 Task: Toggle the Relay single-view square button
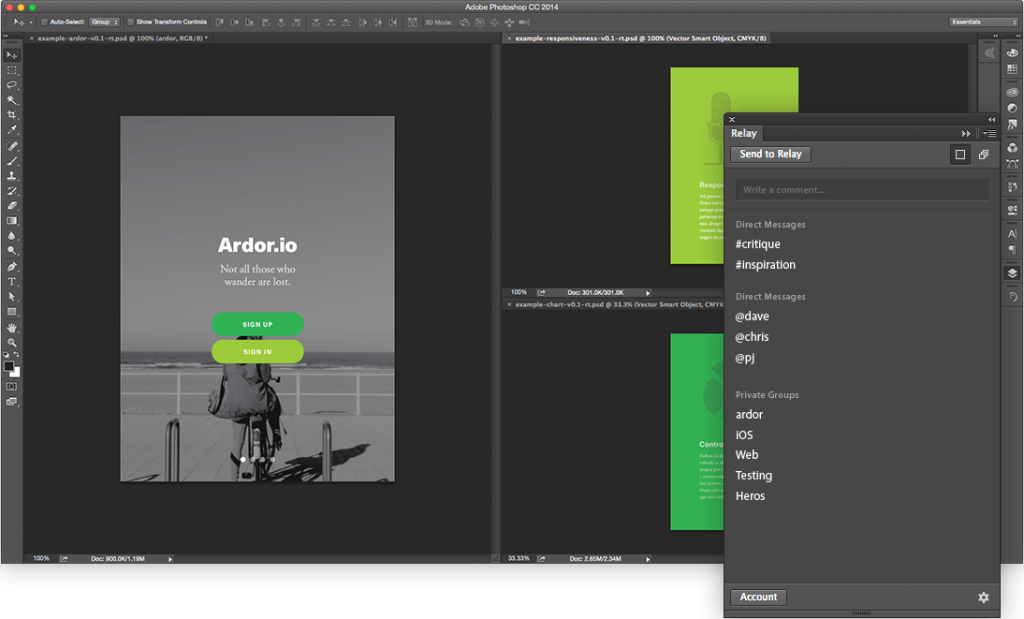[960, 155]
